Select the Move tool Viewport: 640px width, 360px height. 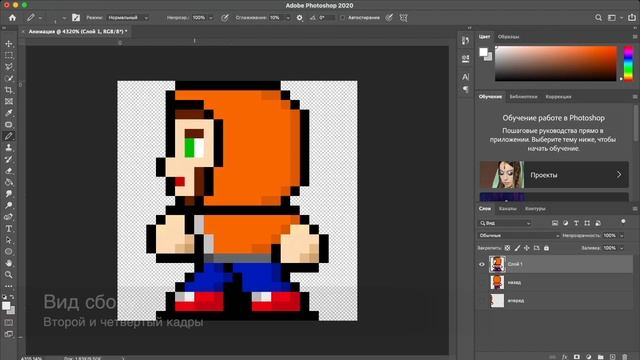tap(9, 44)
